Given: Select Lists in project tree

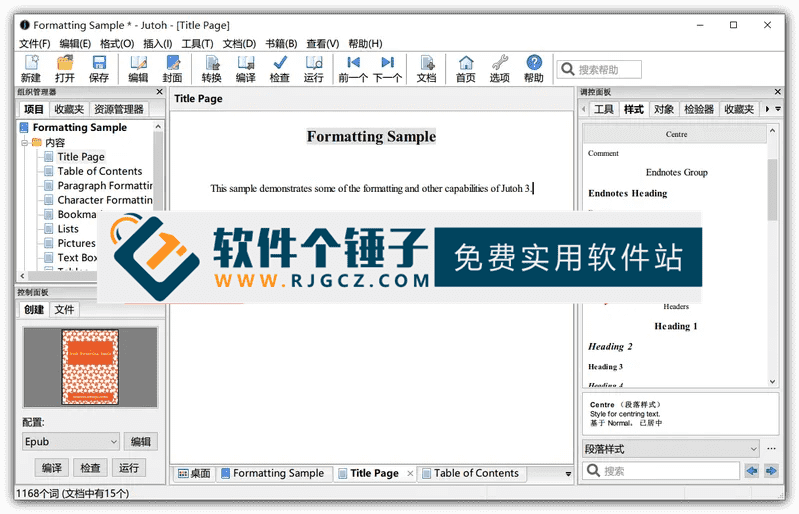Looking at the screenshot, I should pyautogui.click(x=68, y=229).
